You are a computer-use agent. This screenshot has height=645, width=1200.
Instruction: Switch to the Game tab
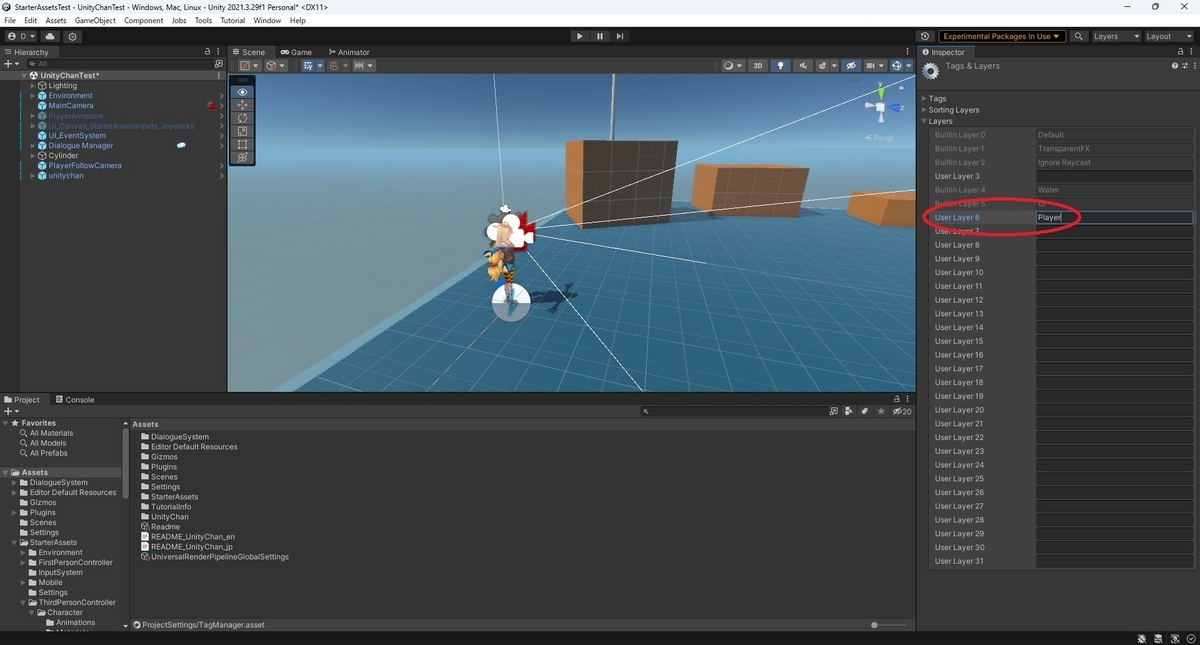coord(296,52)
